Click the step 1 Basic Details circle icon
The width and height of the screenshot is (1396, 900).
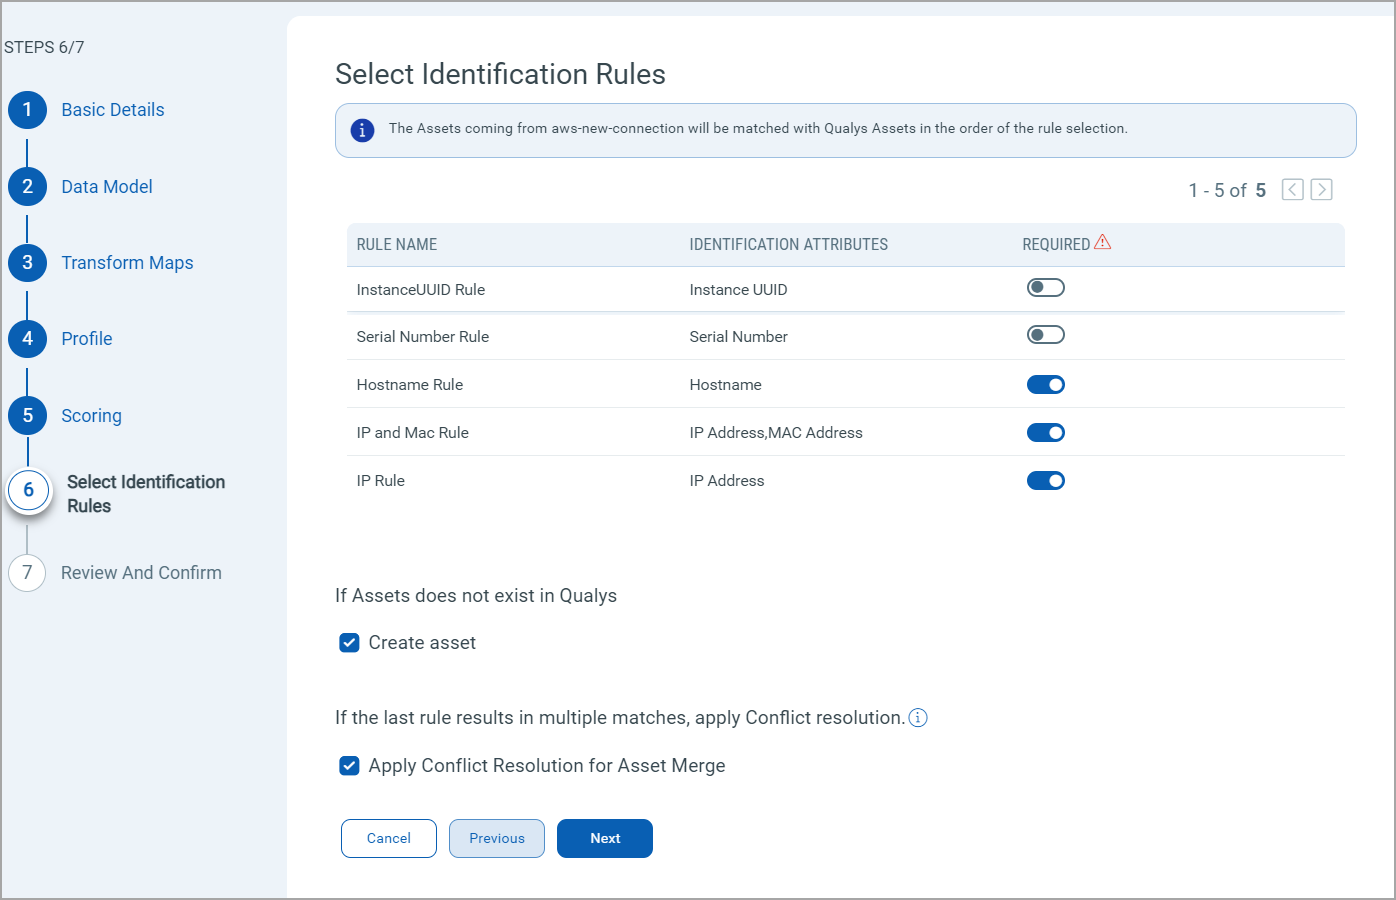click(x=27, y=110)
